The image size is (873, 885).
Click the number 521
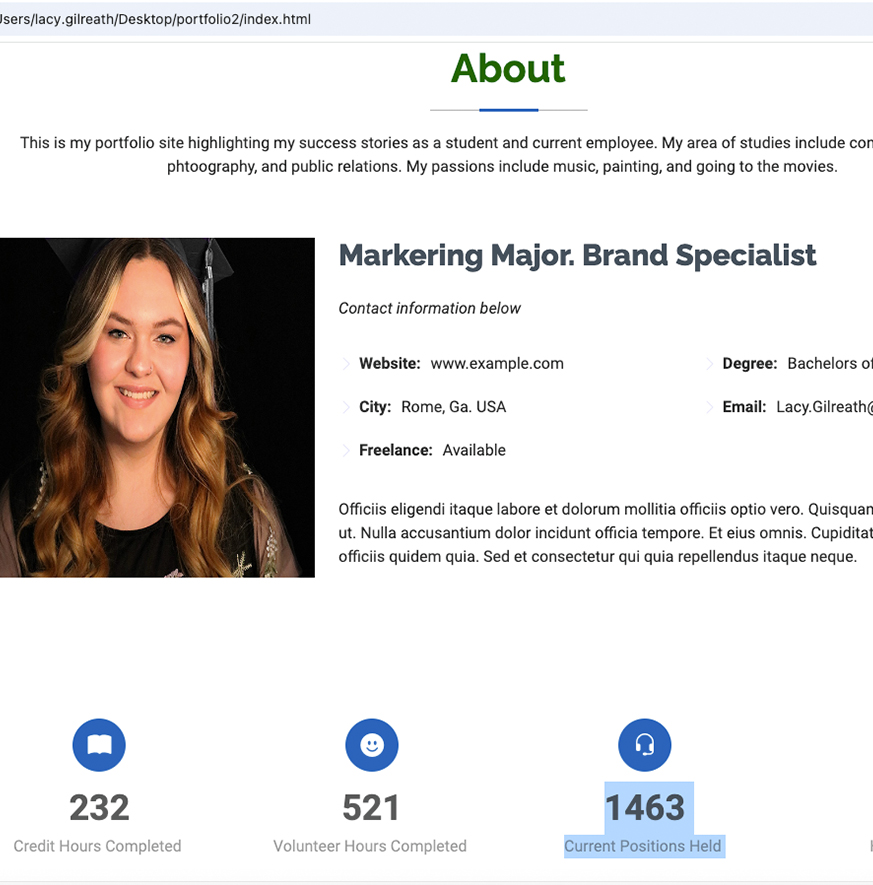371,808
